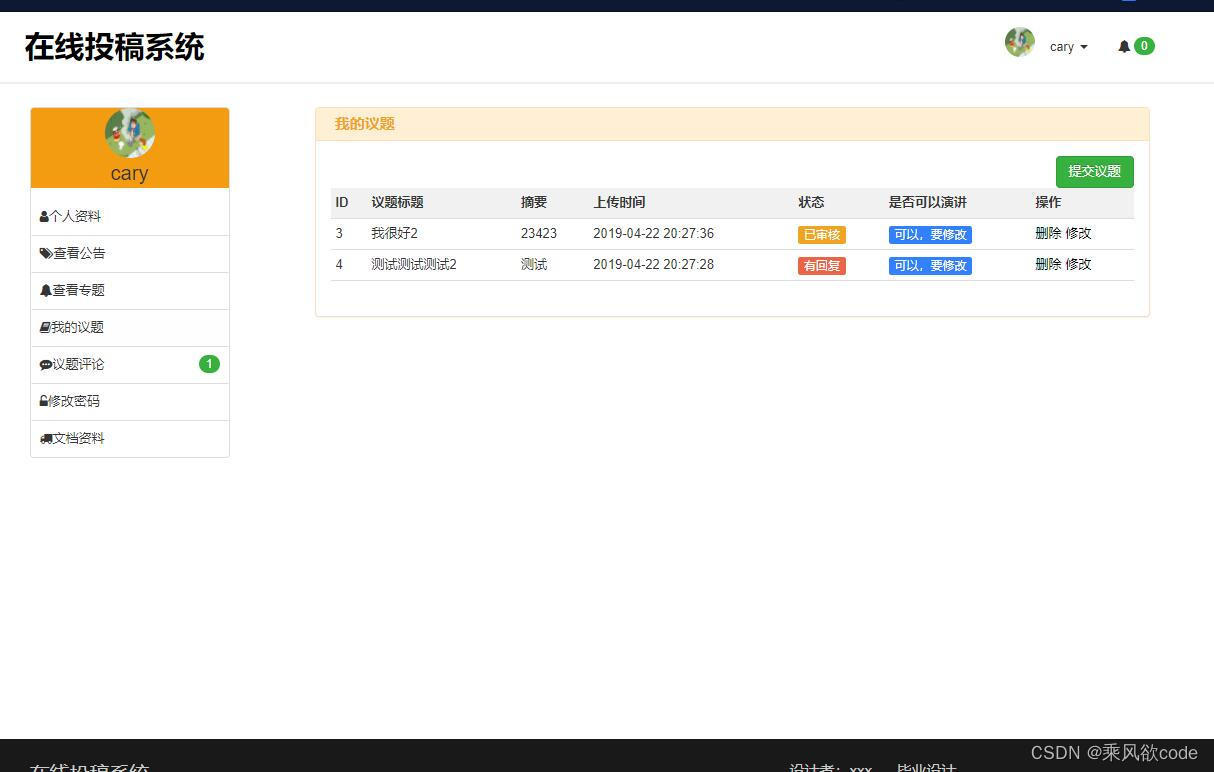
Task: Click the 摘要 column header
Action: pos(534,202)
